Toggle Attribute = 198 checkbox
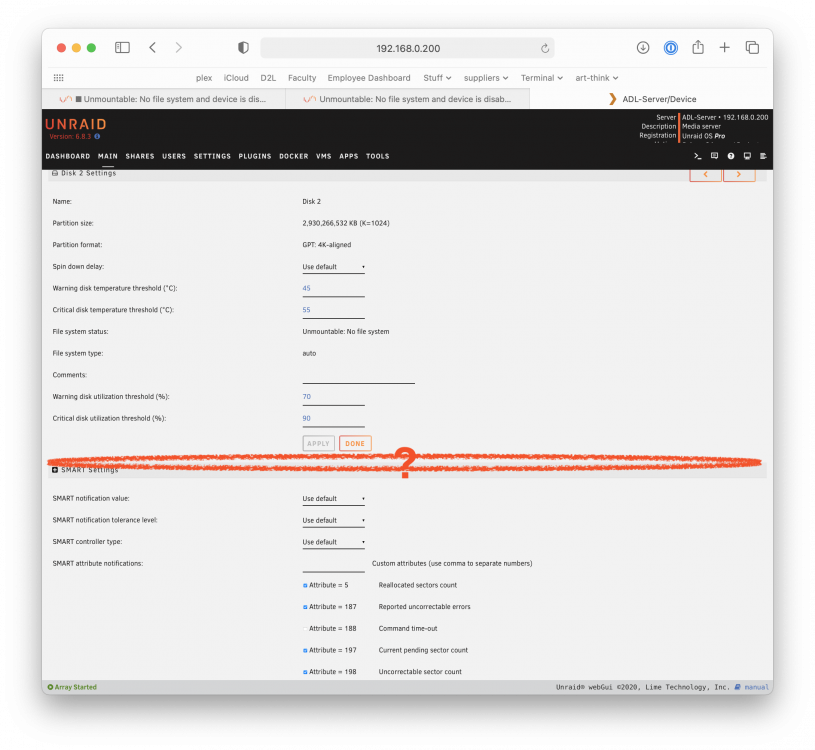815x750 pixels. (x=305, y=672)
